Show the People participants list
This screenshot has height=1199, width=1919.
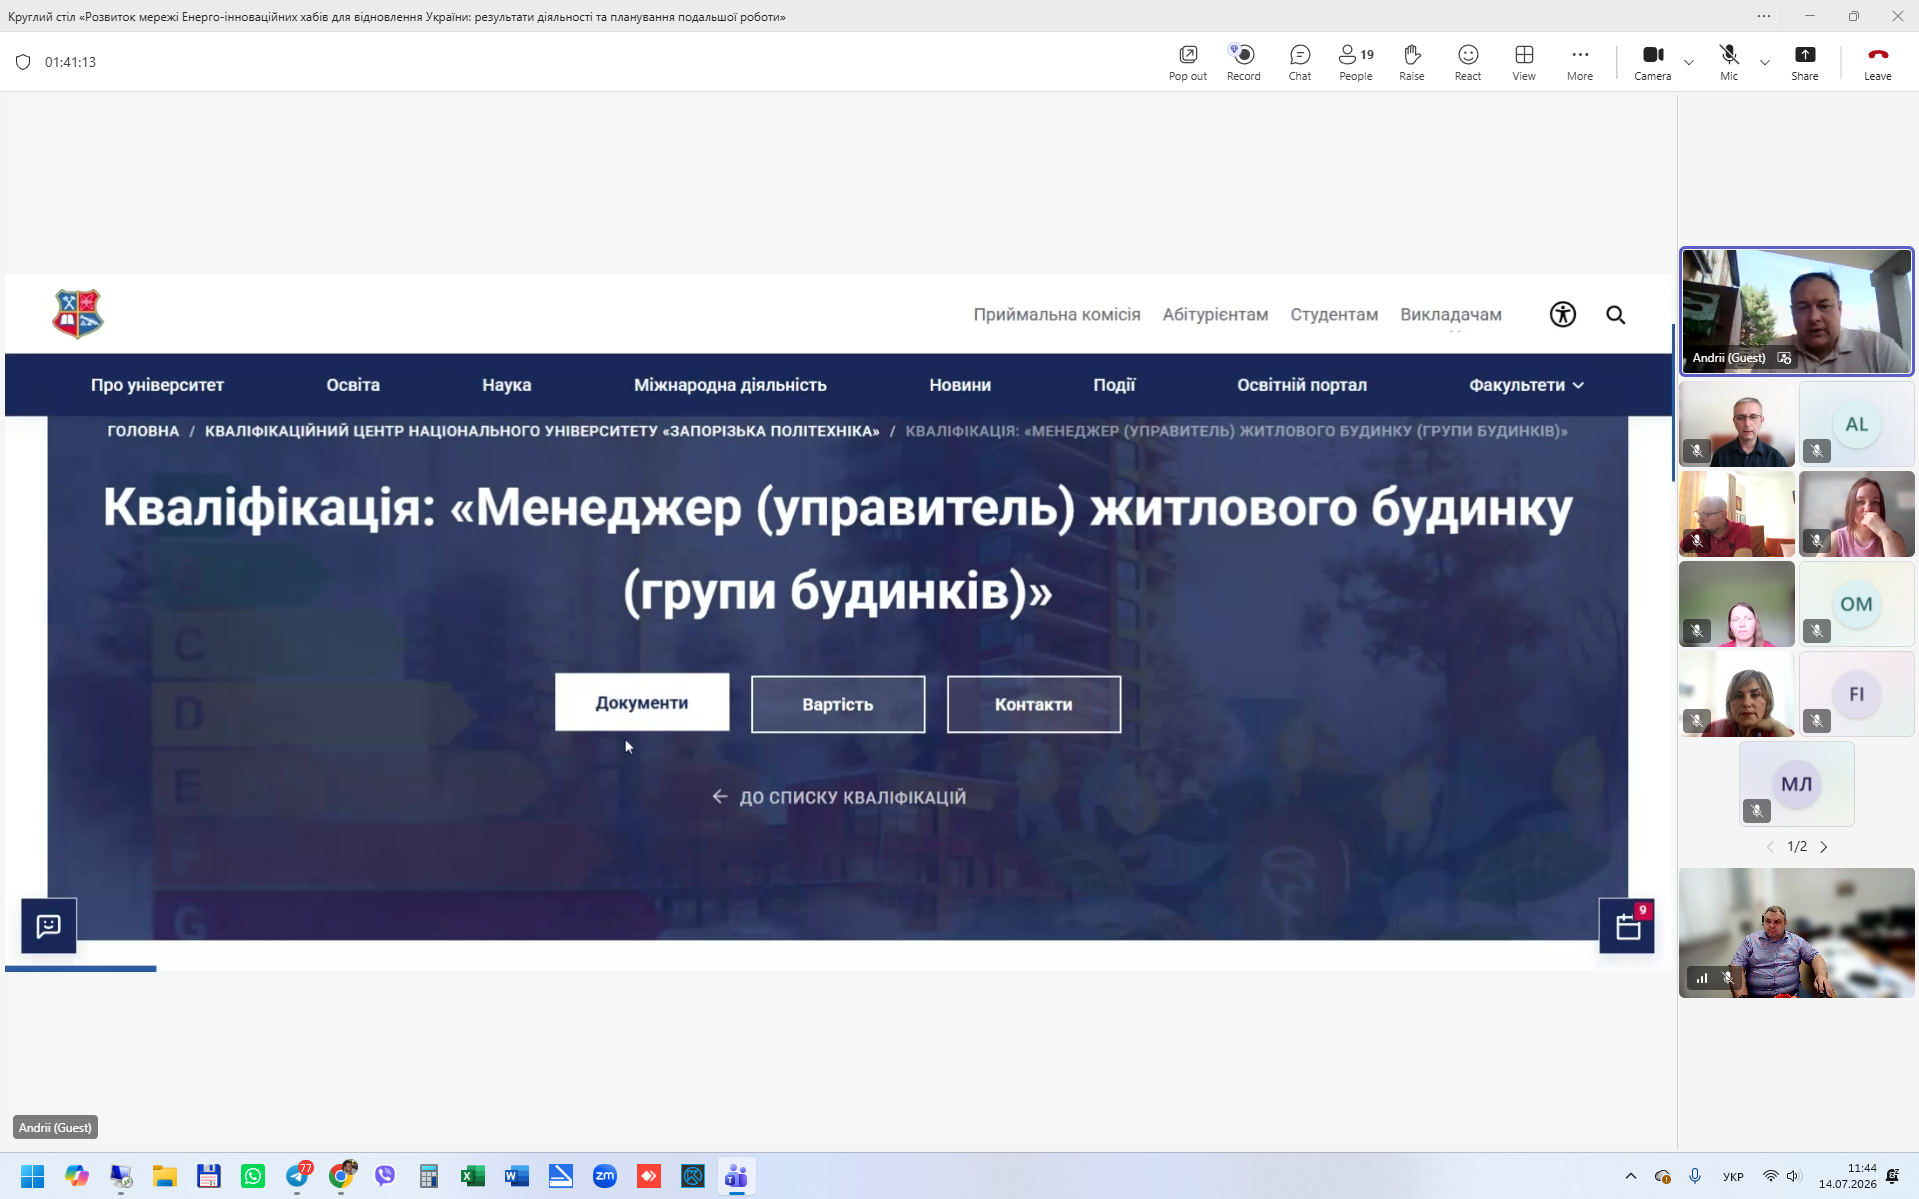1356,62
